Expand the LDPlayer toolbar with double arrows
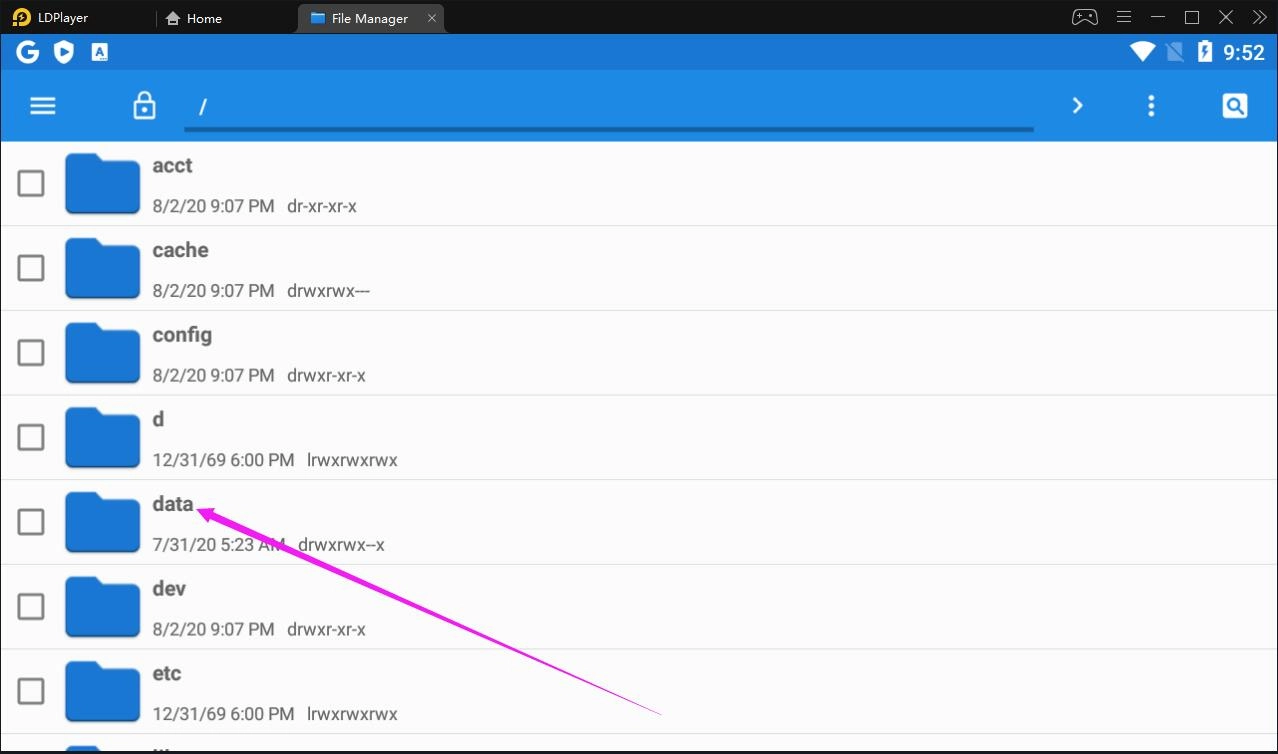The width and height of the screenshot is (1278, 754). [x=1259, y=16]
